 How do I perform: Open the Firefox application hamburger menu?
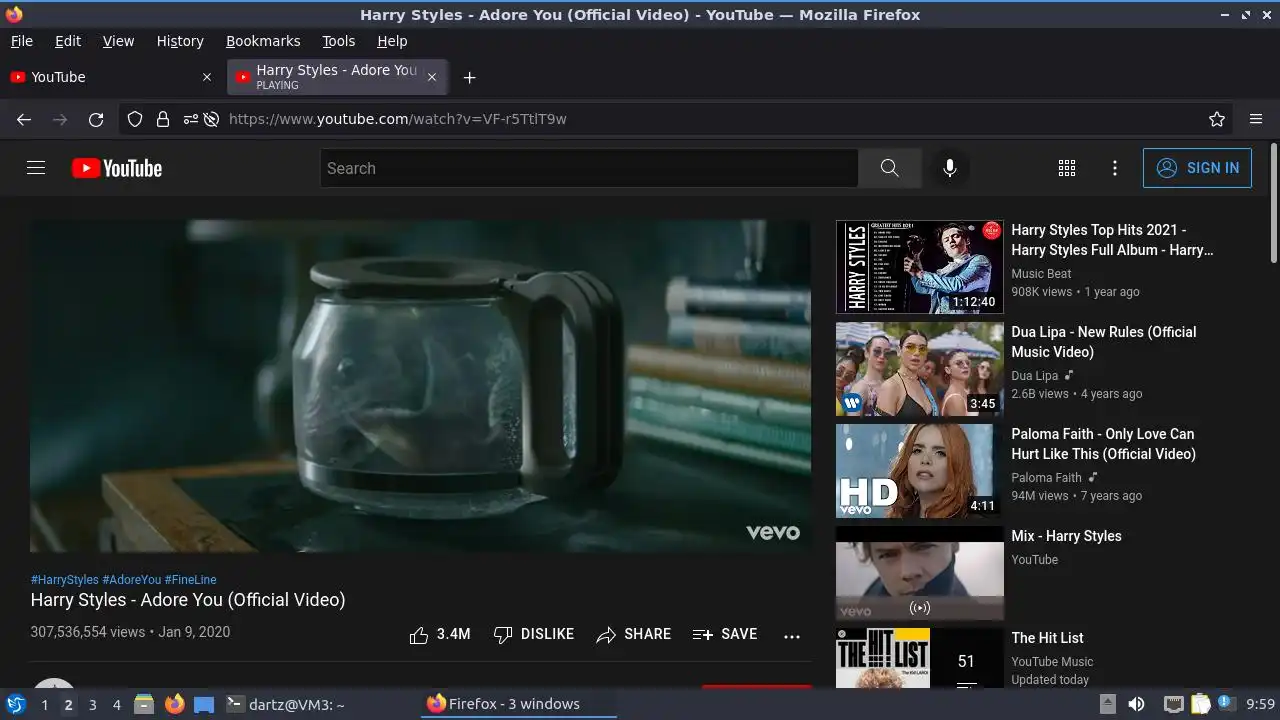[1256, 119]
